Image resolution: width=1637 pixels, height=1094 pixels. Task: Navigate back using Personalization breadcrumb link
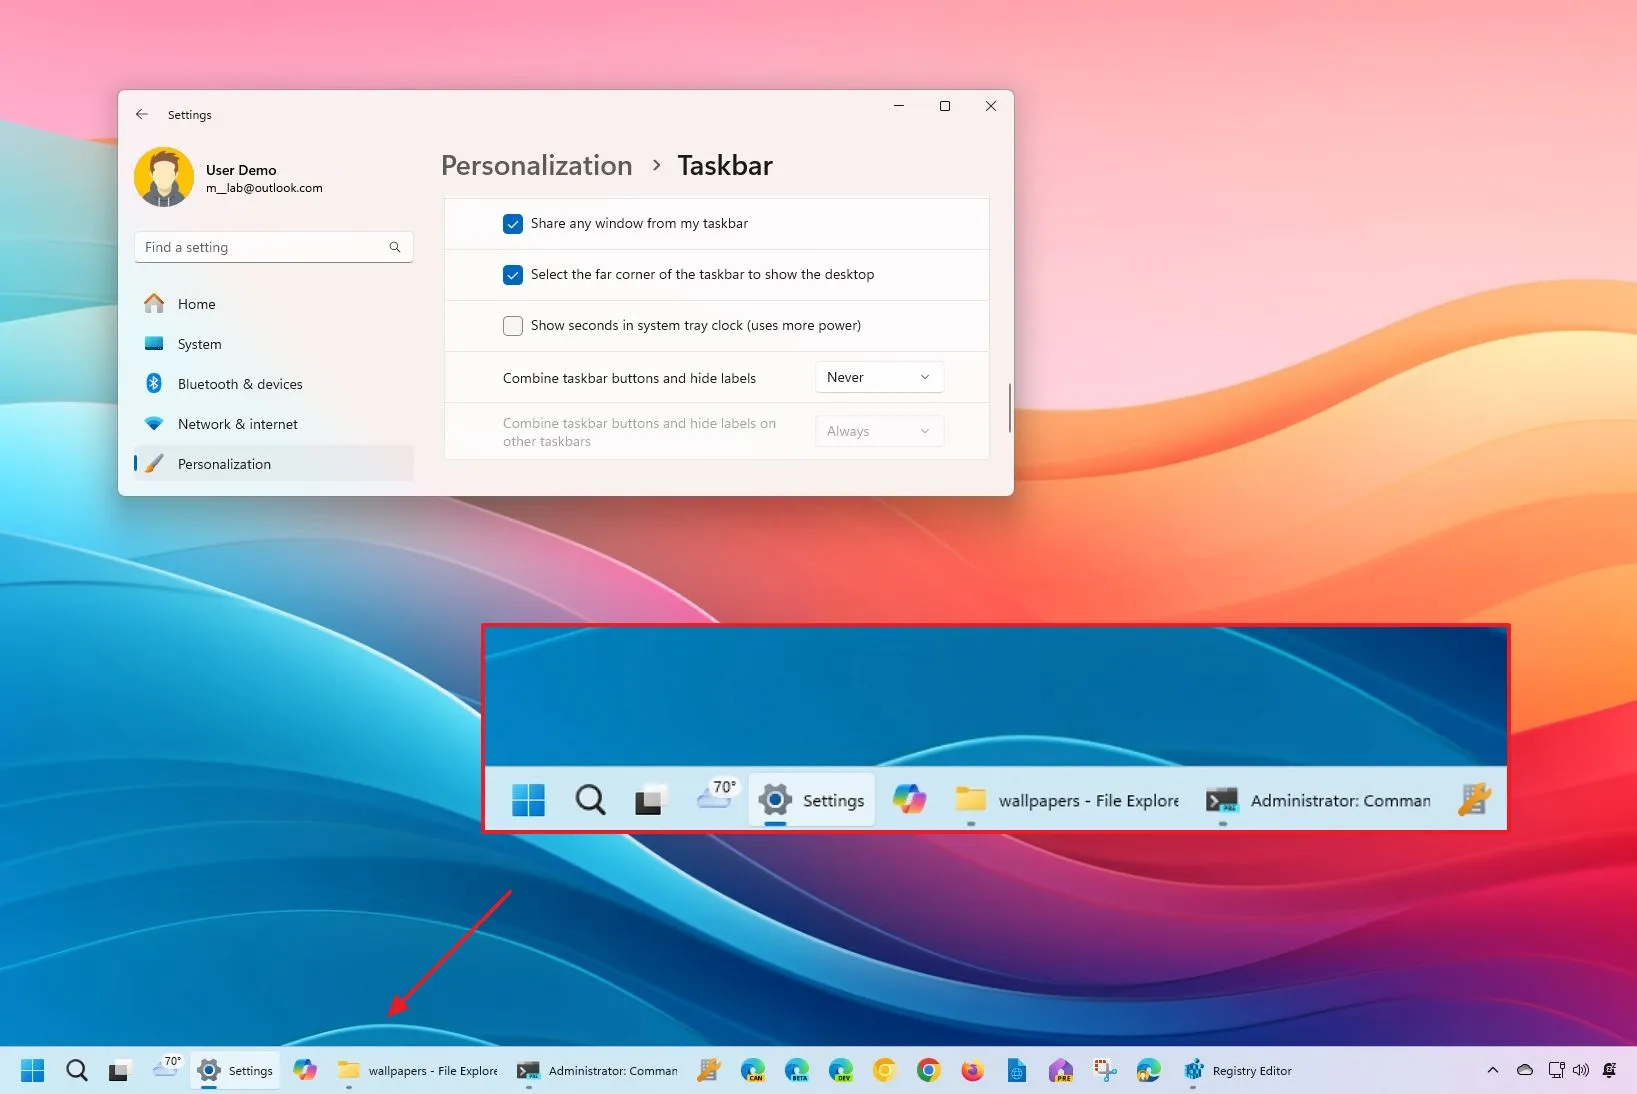click(536, 165)
